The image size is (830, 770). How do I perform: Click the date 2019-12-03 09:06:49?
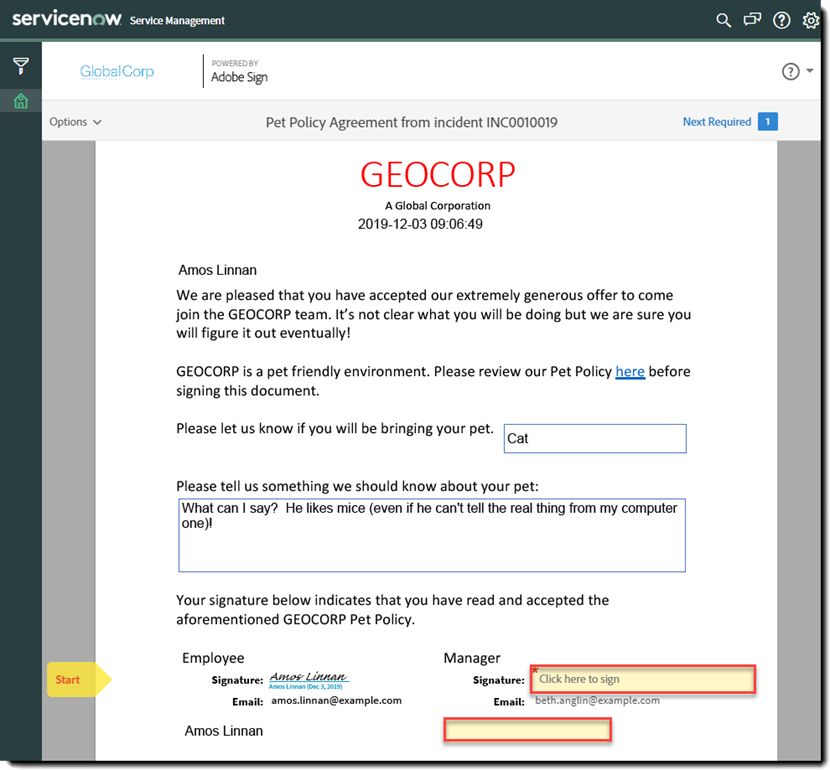pos(420,224)
